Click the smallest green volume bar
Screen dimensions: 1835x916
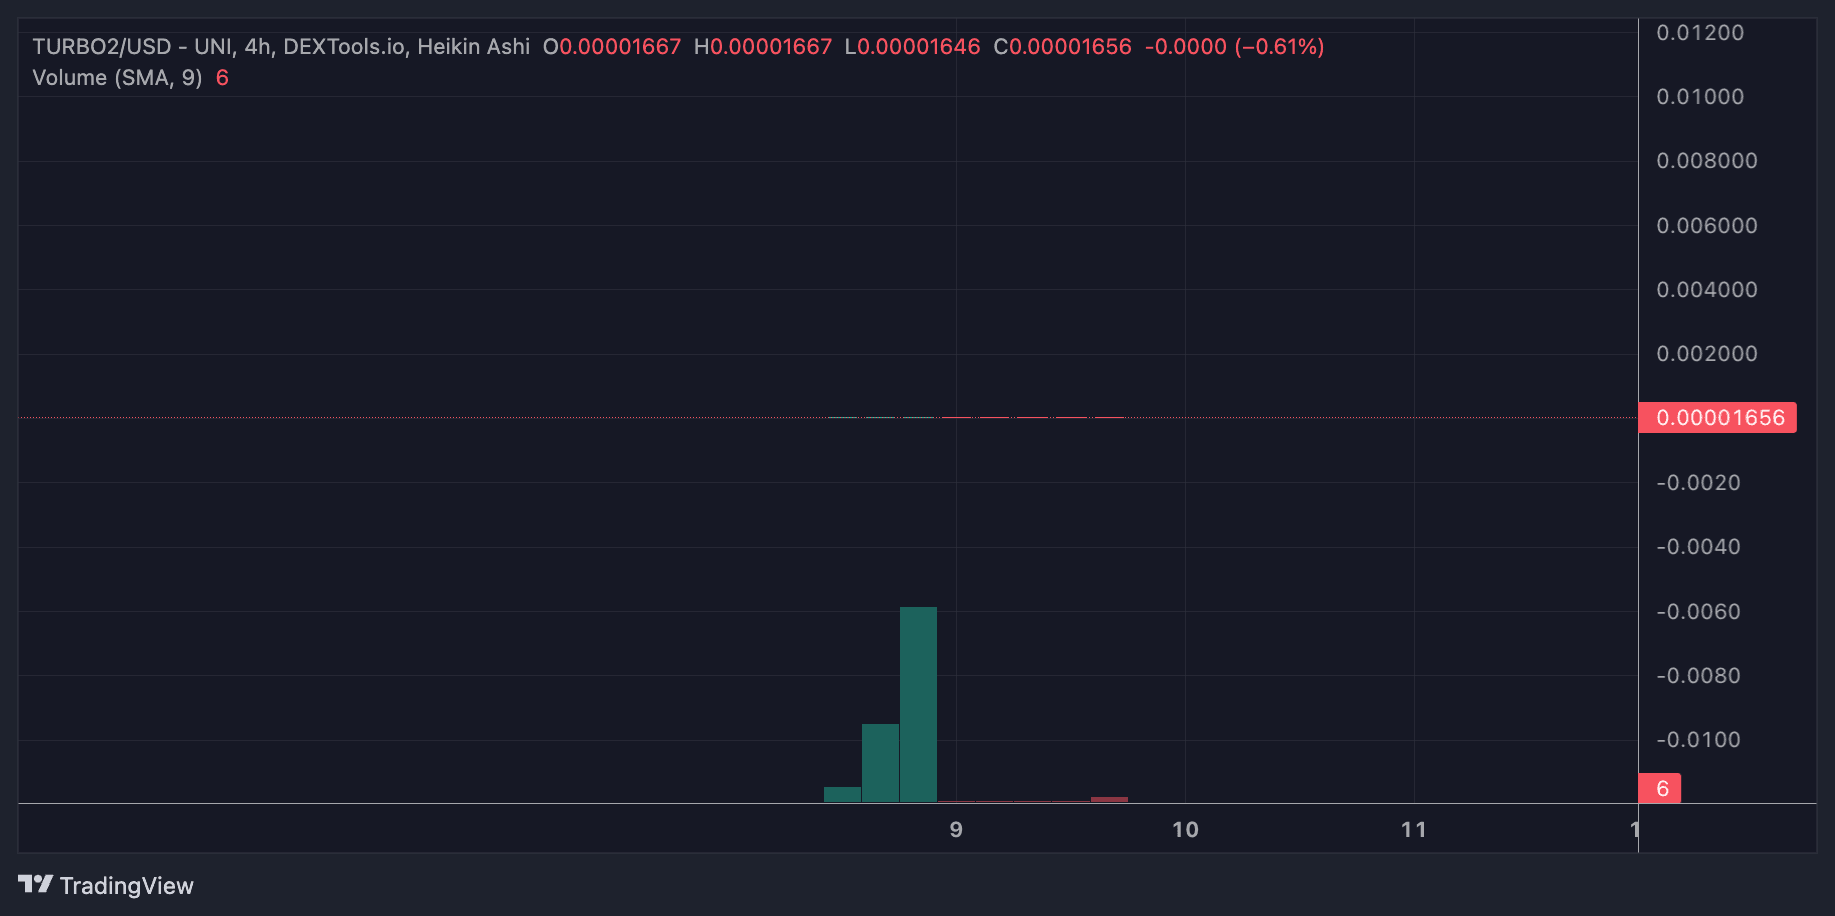(x=842, y=794)
